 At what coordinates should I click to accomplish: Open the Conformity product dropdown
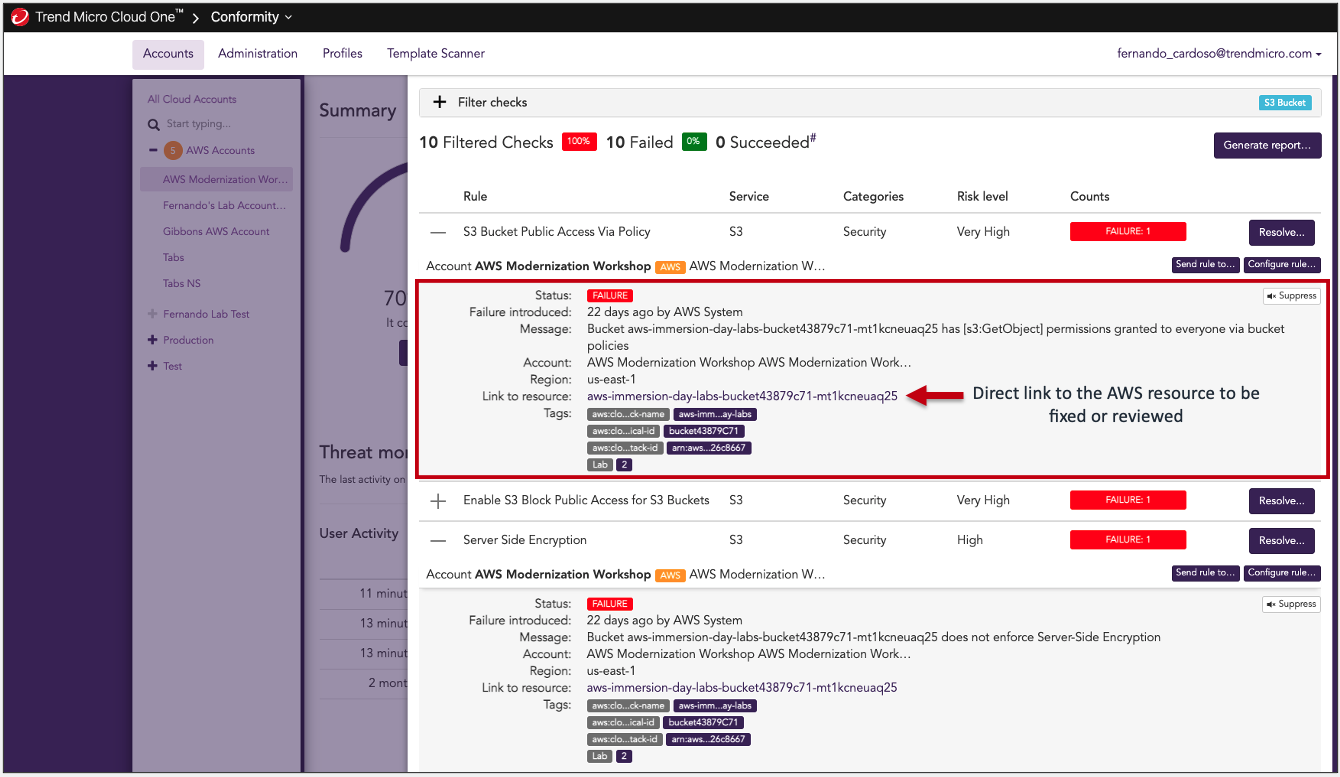pyautogui.click(x=251, y=17)
